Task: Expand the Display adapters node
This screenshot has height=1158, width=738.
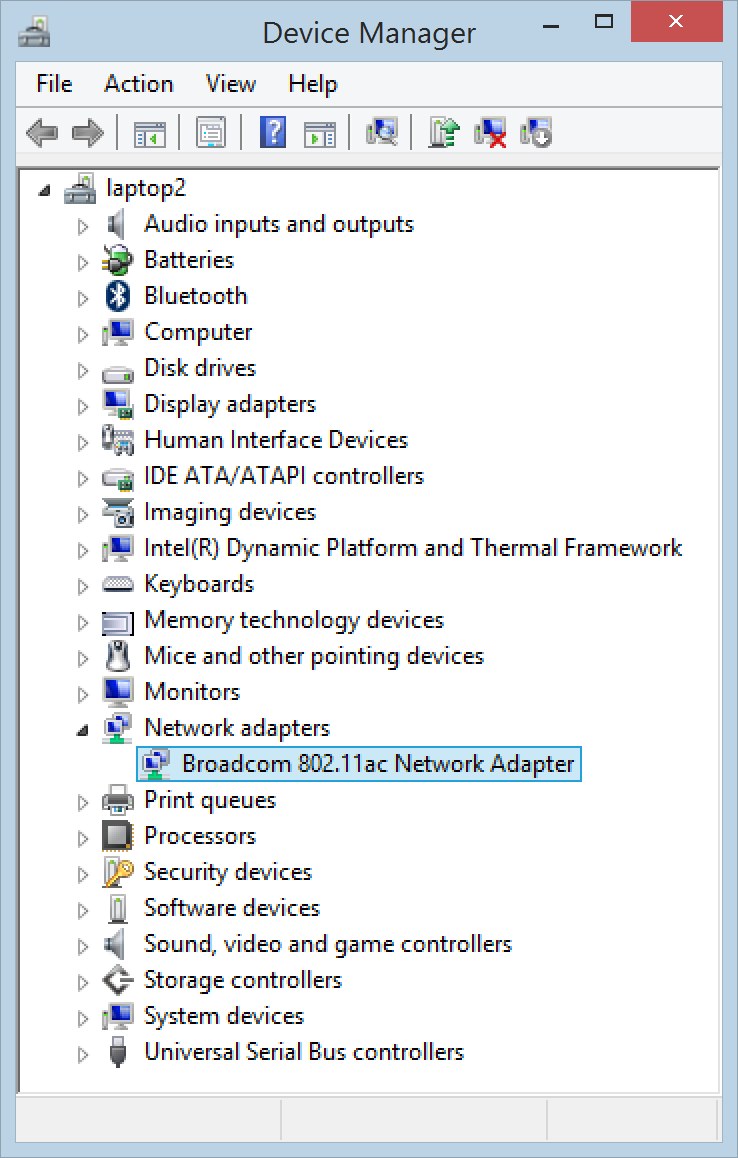Action: coord(83,406)
